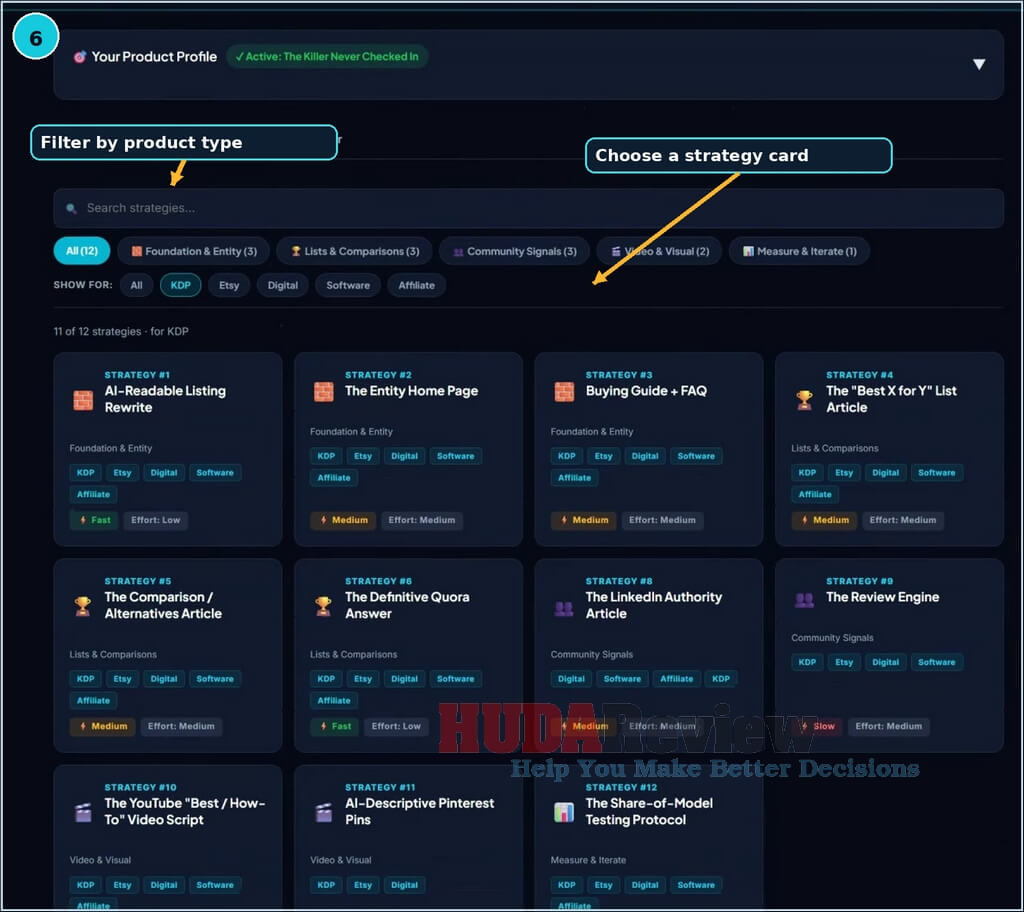Click Affiliate tag on Best X for Y card

point(815,495)
